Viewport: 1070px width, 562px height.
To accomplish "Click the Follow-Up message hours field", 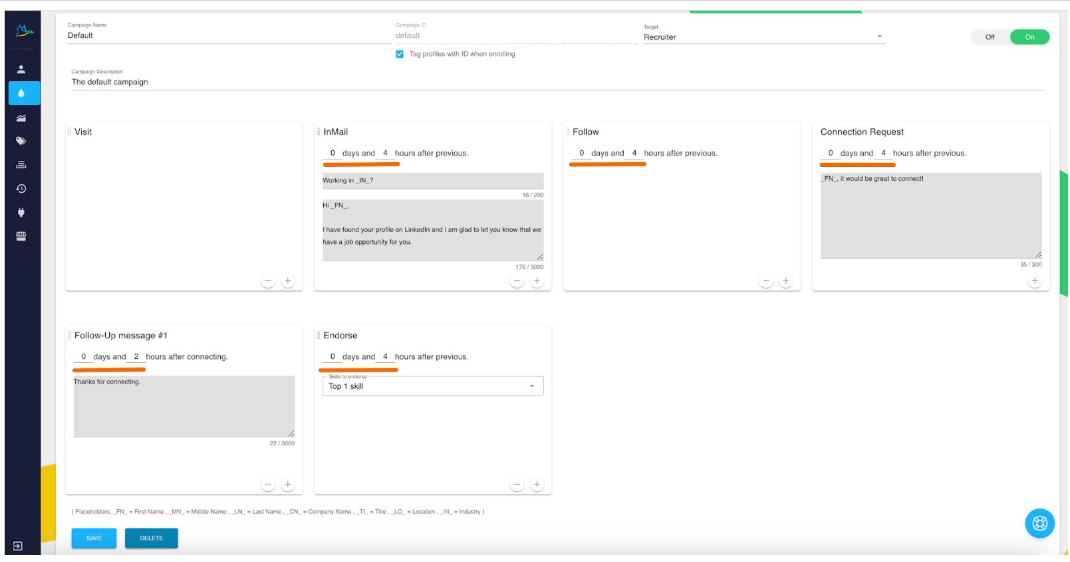I will (x=136, y=356).
